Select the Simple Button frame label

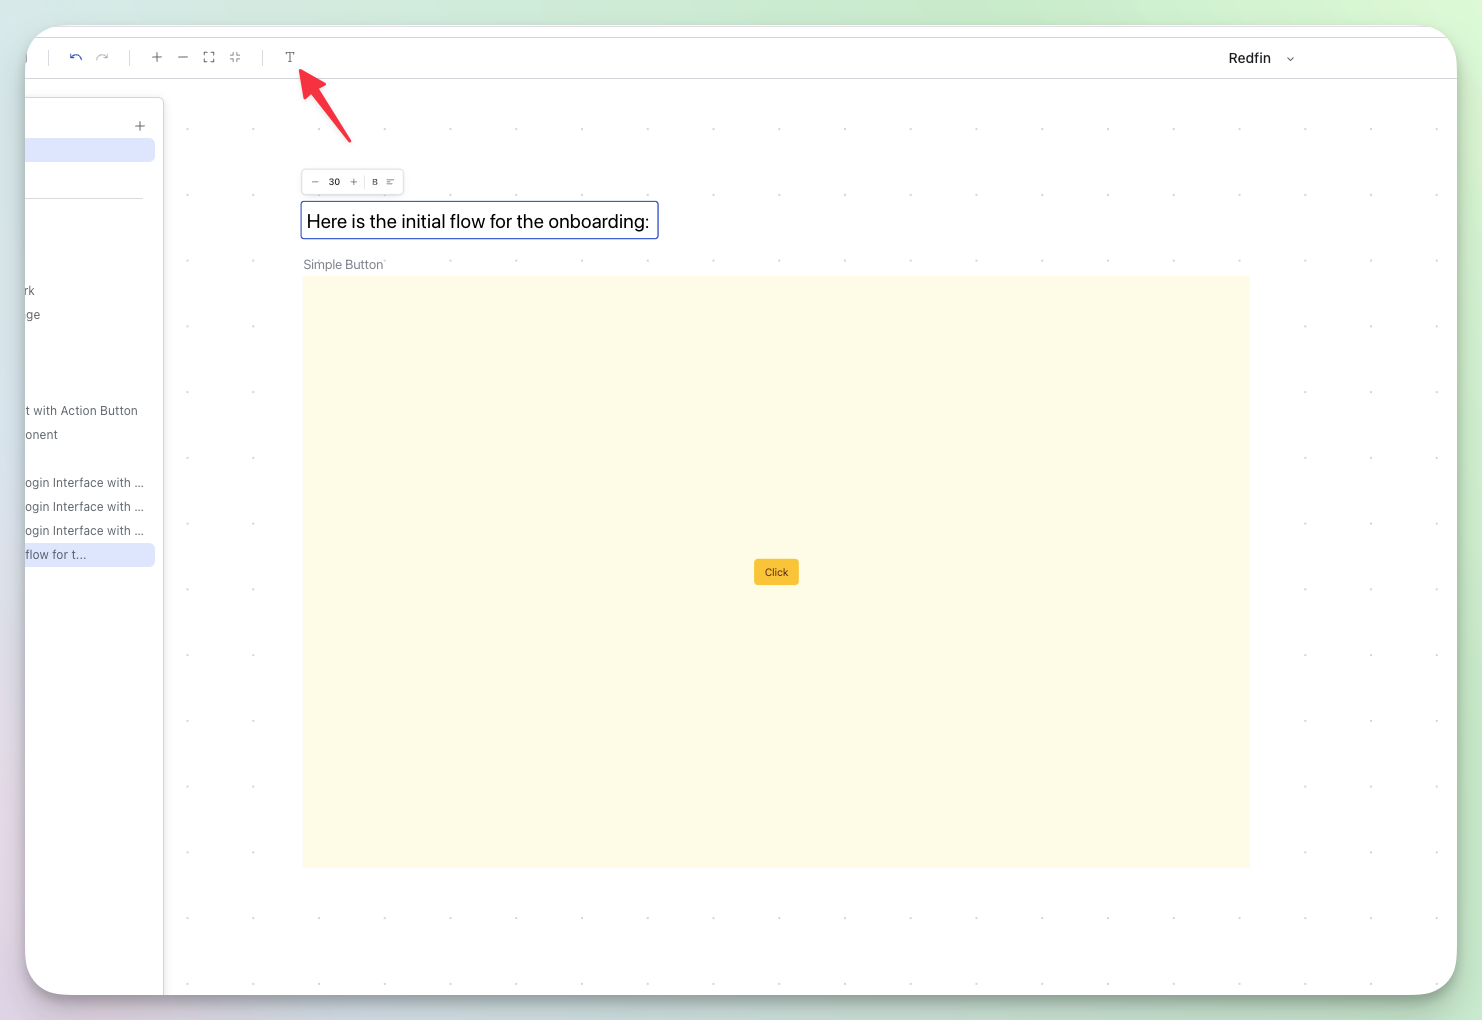[343, 264]
